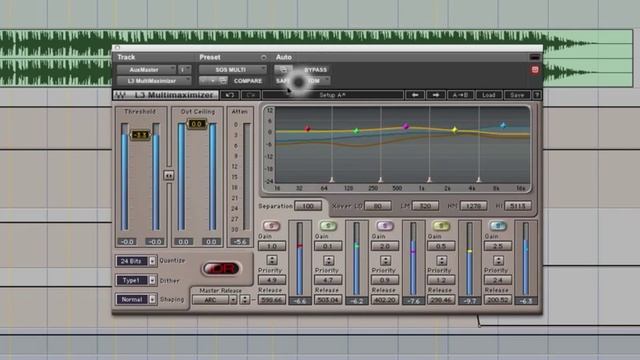Click the A→B copy button
The height and width of the screenshot is (360, 640).
(x=460, y=95)
